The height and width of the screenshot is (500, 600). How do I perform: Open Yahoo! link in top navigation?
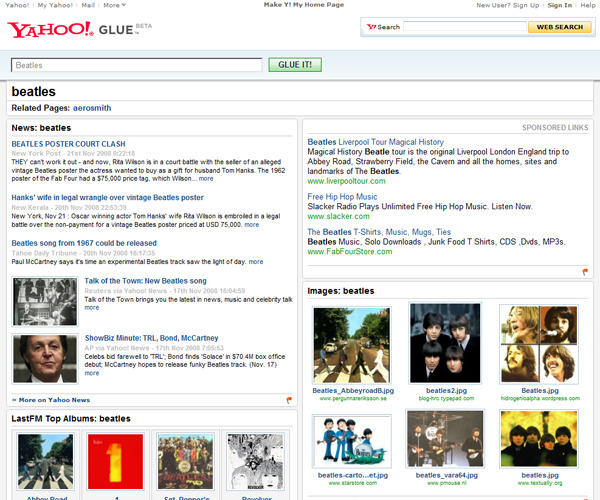coord(17,5)
